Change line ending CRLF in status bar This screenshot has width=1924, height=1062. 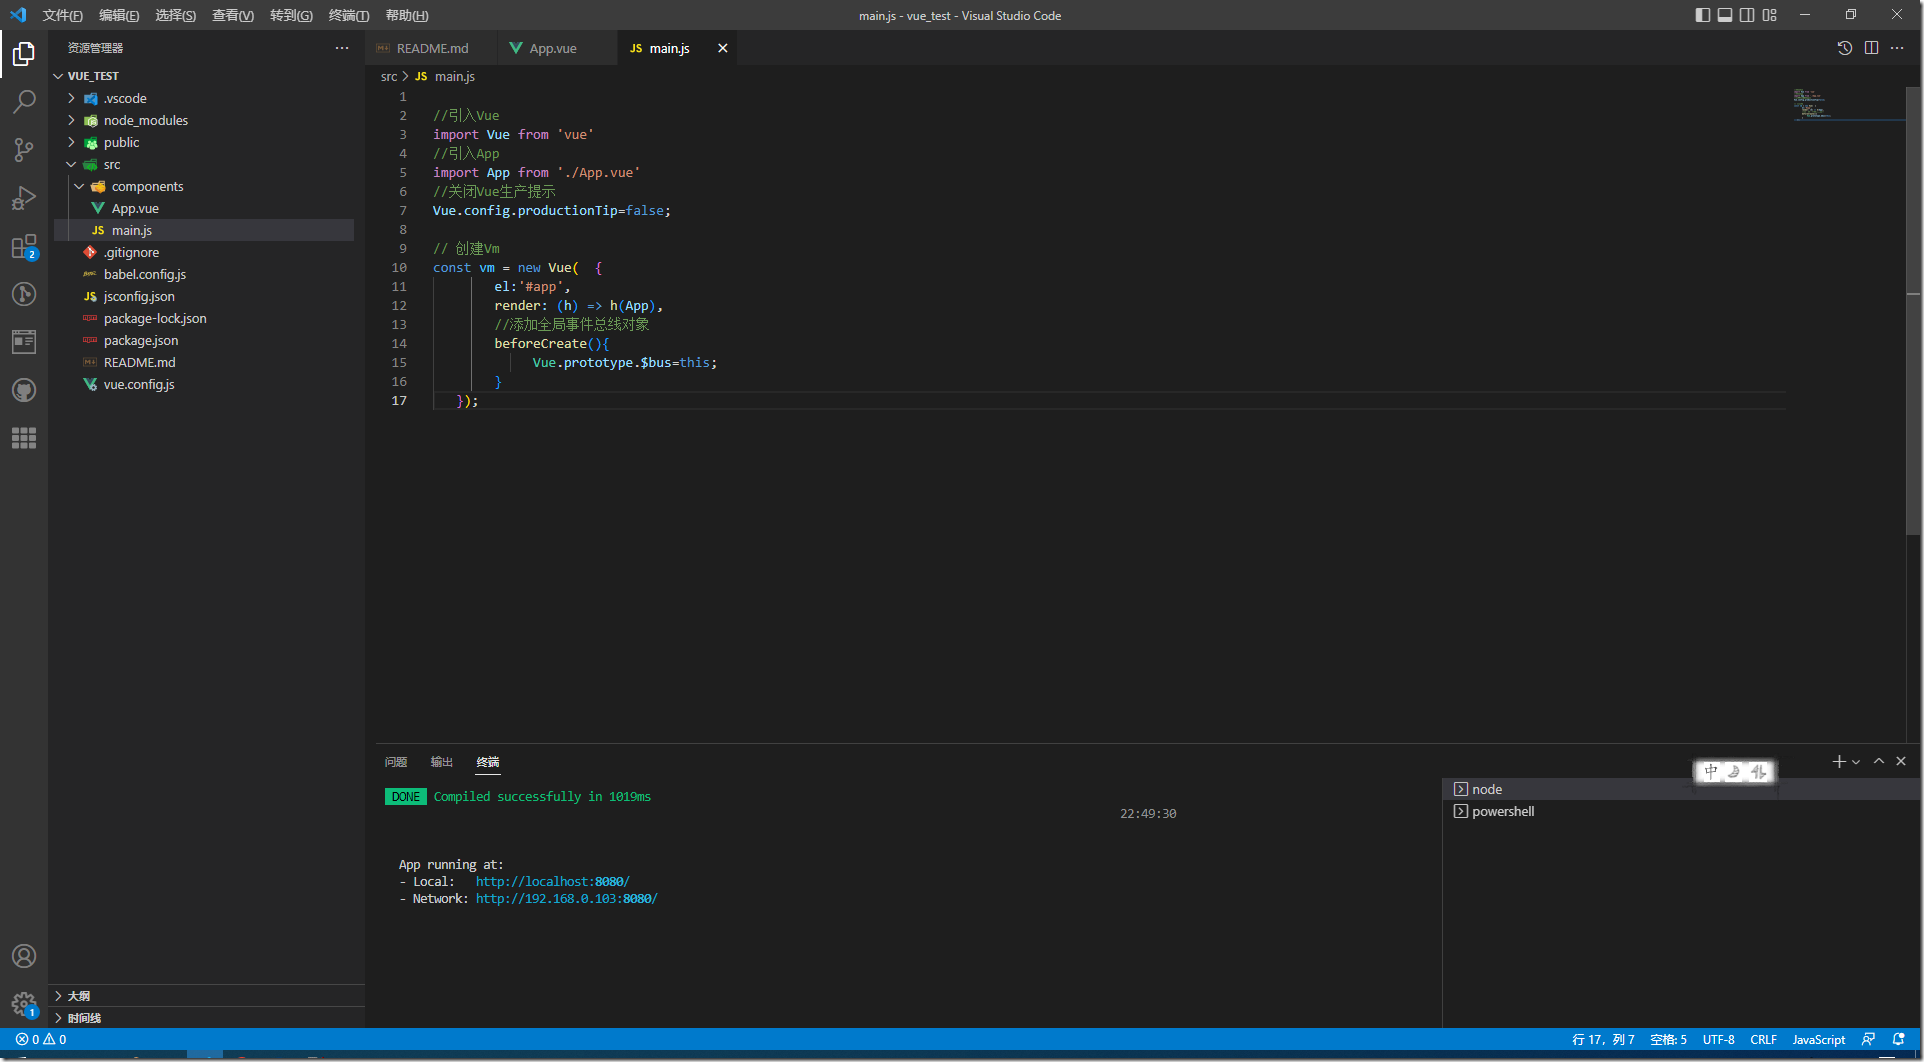click(1763, 1040)
